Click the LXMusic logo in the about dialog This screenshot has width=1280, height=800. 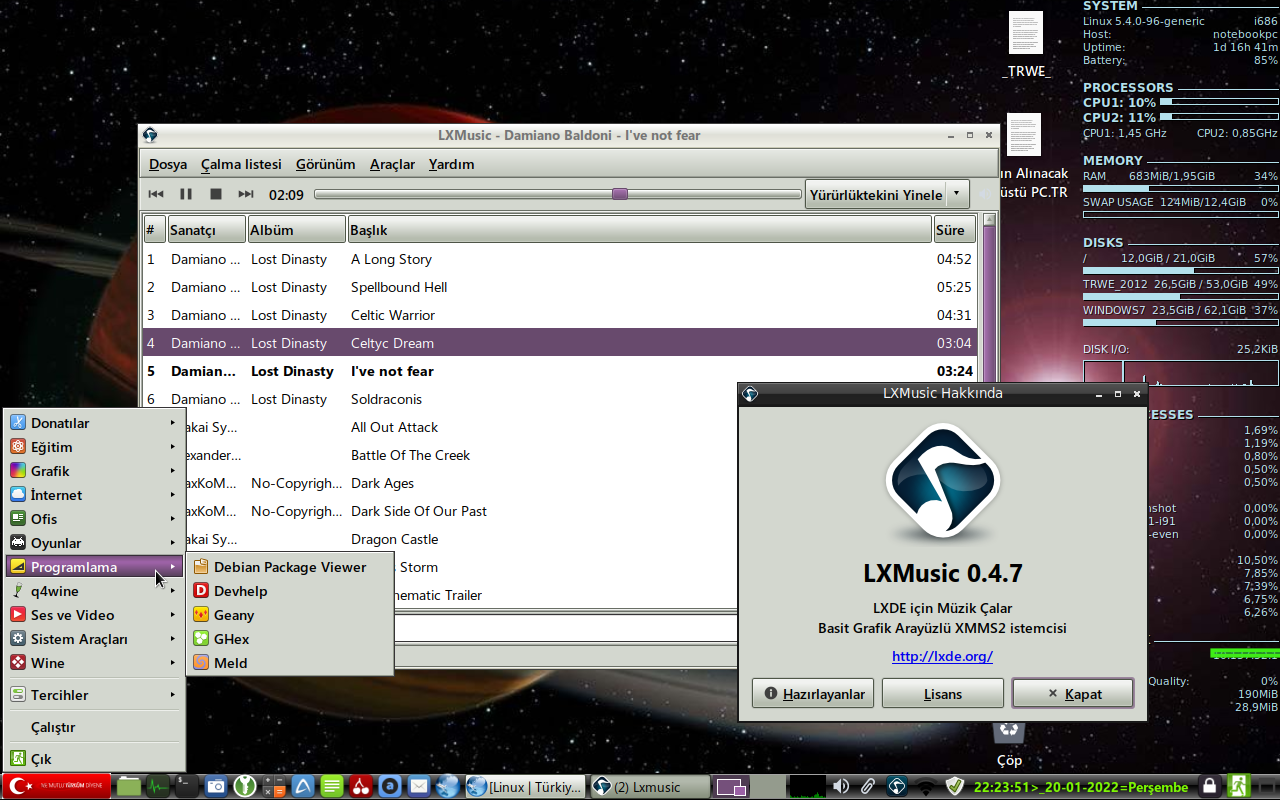942,483
